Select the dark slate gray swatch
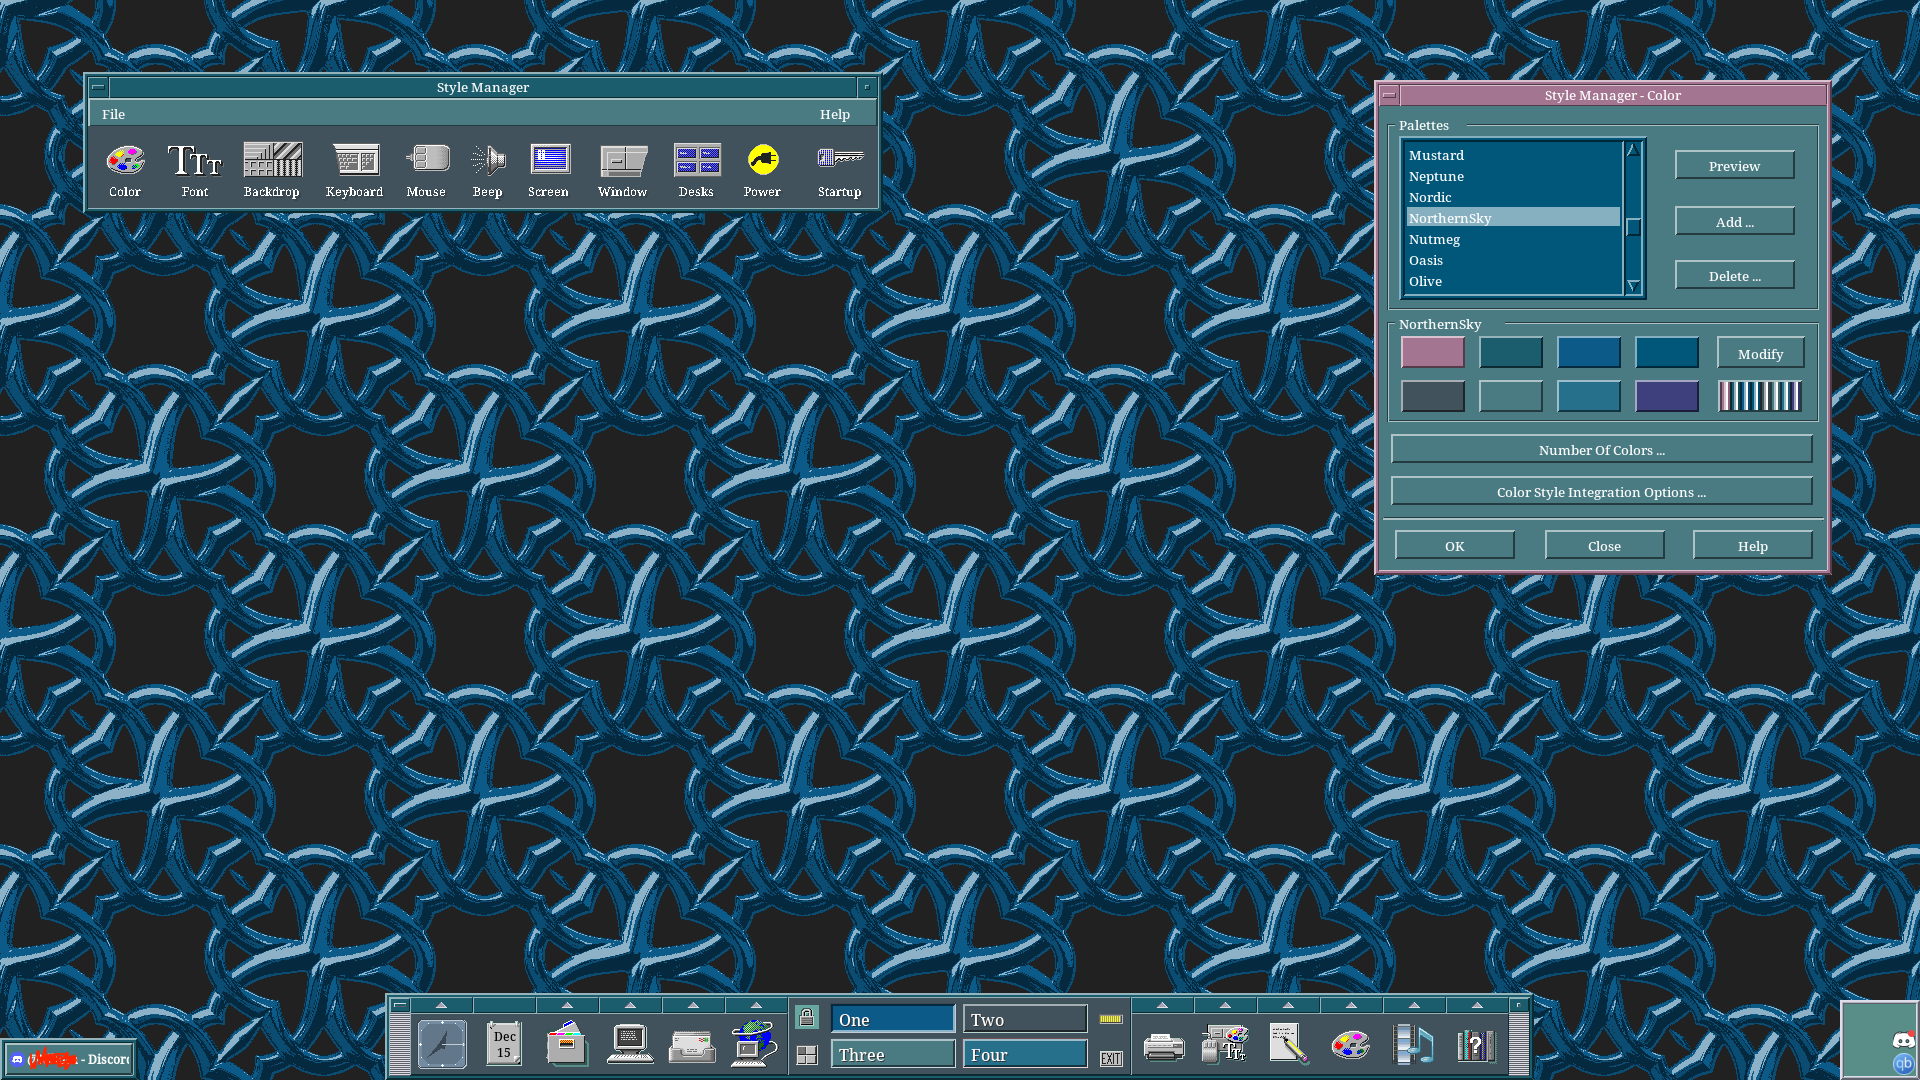1920x1080 pixels. pyautogui.click(x=1433, y=397)
